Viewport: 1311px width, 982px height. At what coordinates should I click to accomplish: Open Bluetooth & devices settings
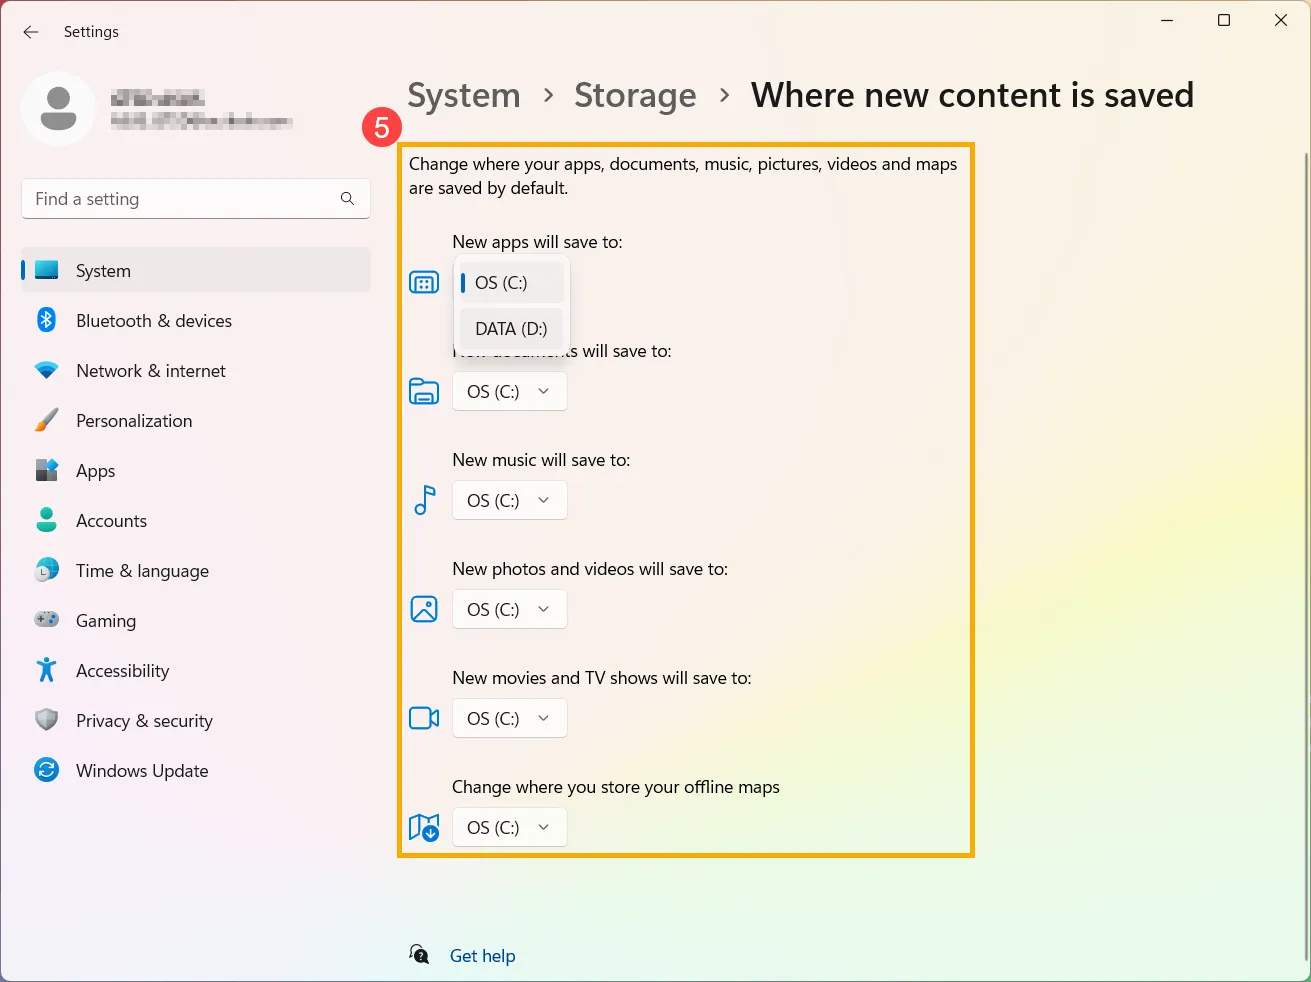coord(196,320)
